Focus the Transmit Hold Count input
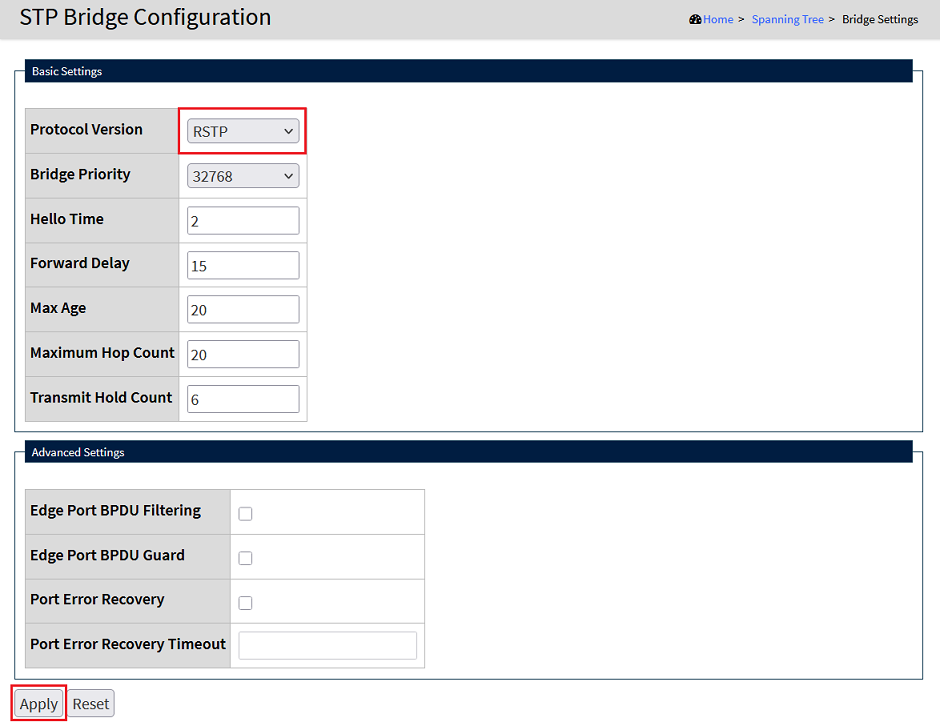Image resolution: width=940 pixels, height=726 pixels. 243,399
